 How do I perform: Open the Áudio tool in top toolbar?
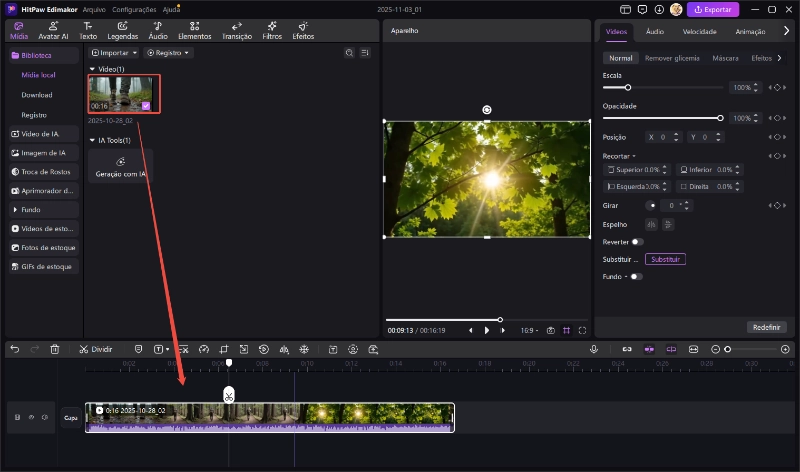click(x=158, y=31)
